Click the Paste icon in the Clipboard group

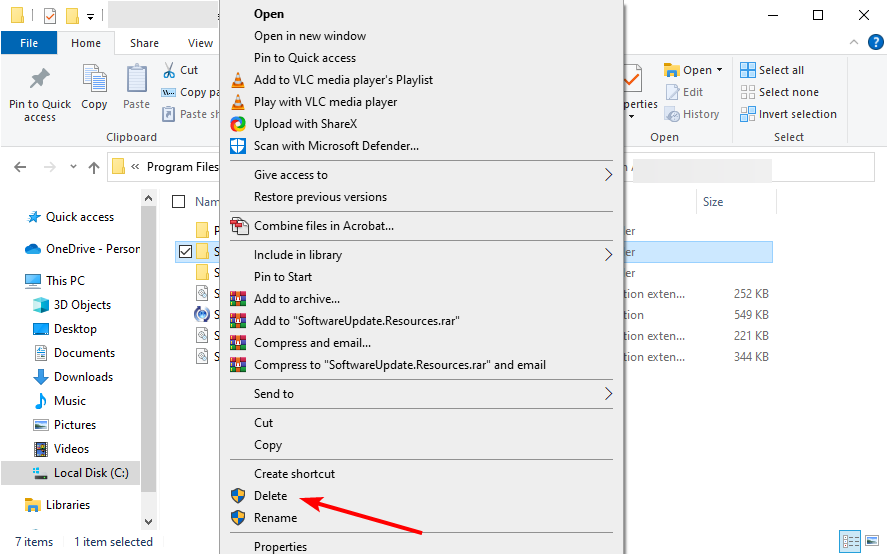[x=137, y=87]
